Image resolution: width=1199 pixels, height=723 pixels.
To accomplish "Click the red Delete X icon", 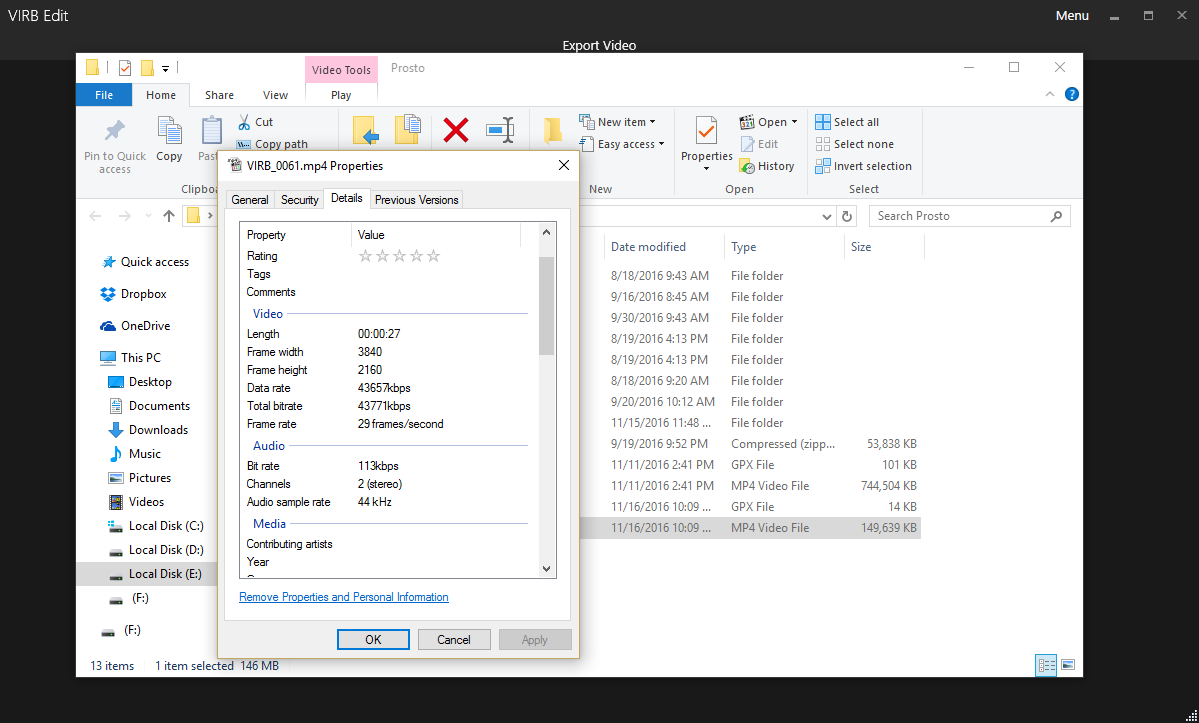I will tap(456, 130).
